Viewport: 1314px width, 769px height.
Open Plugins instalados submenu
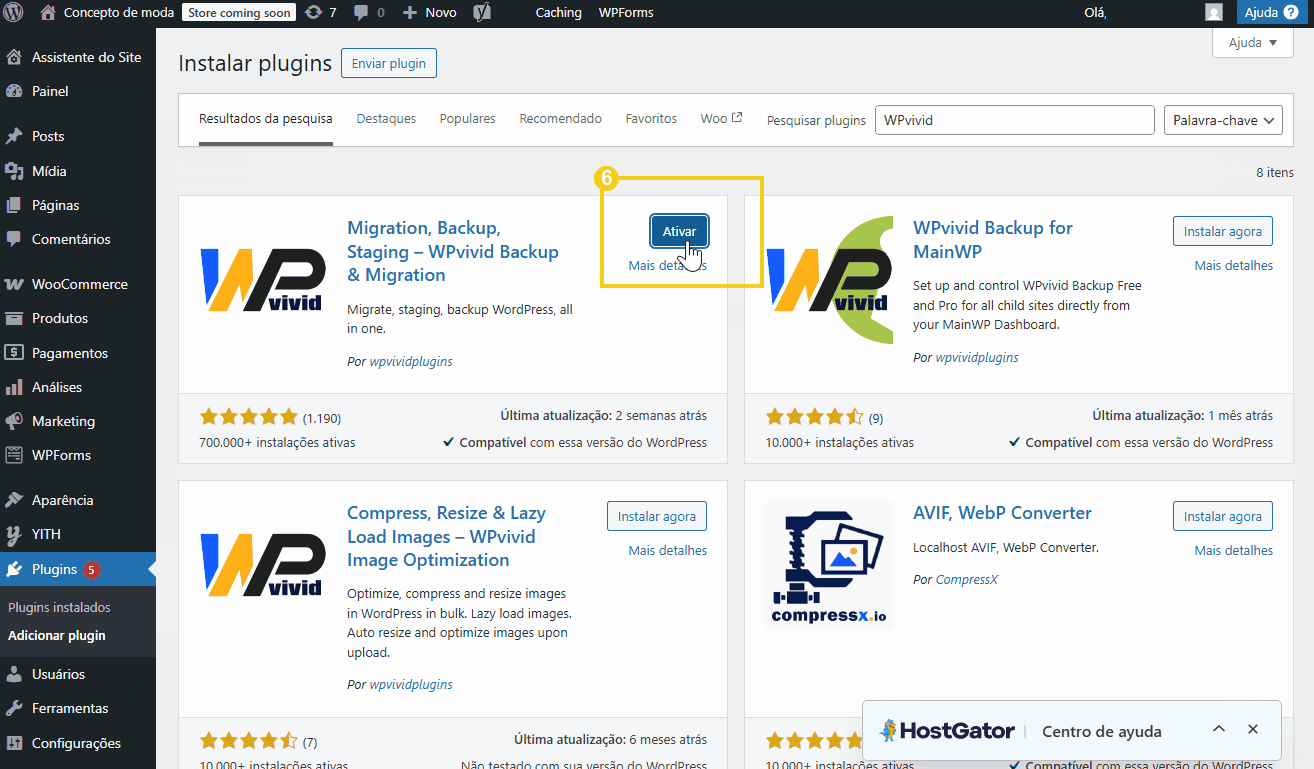(x=59, y=607)
